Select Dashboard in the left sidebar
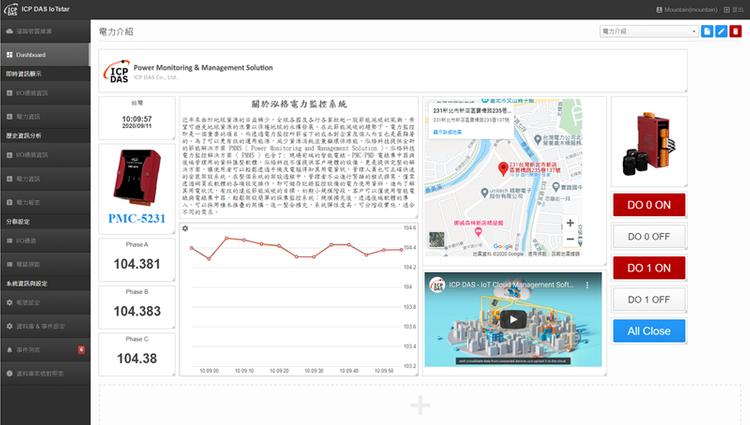 coord(45,54)
